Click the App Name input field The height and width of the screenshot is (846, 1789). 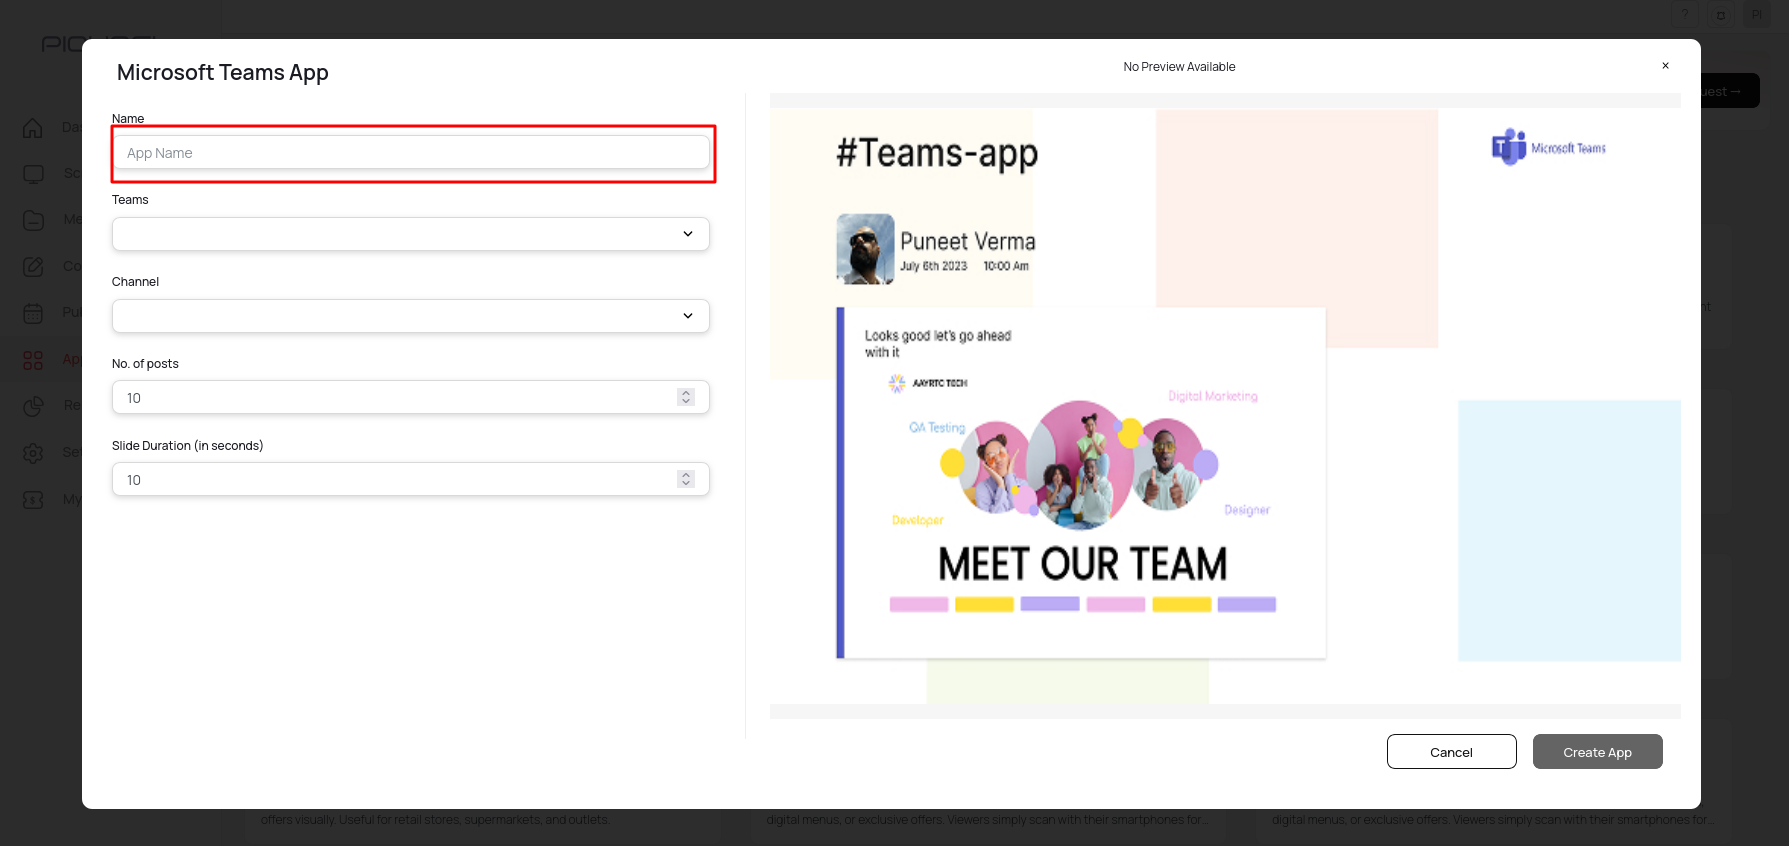[411, 153]
